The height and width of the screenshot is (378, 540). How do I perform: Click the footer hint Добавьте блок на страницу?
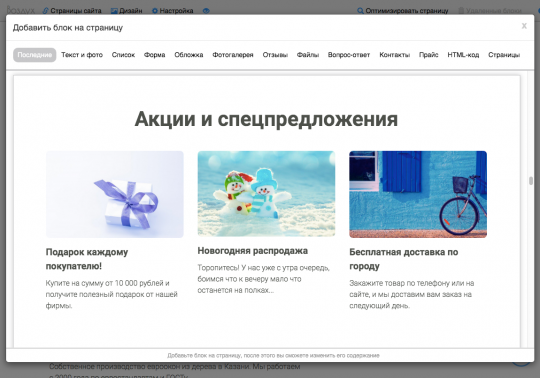pyautogui.click(x=273, y=355)
